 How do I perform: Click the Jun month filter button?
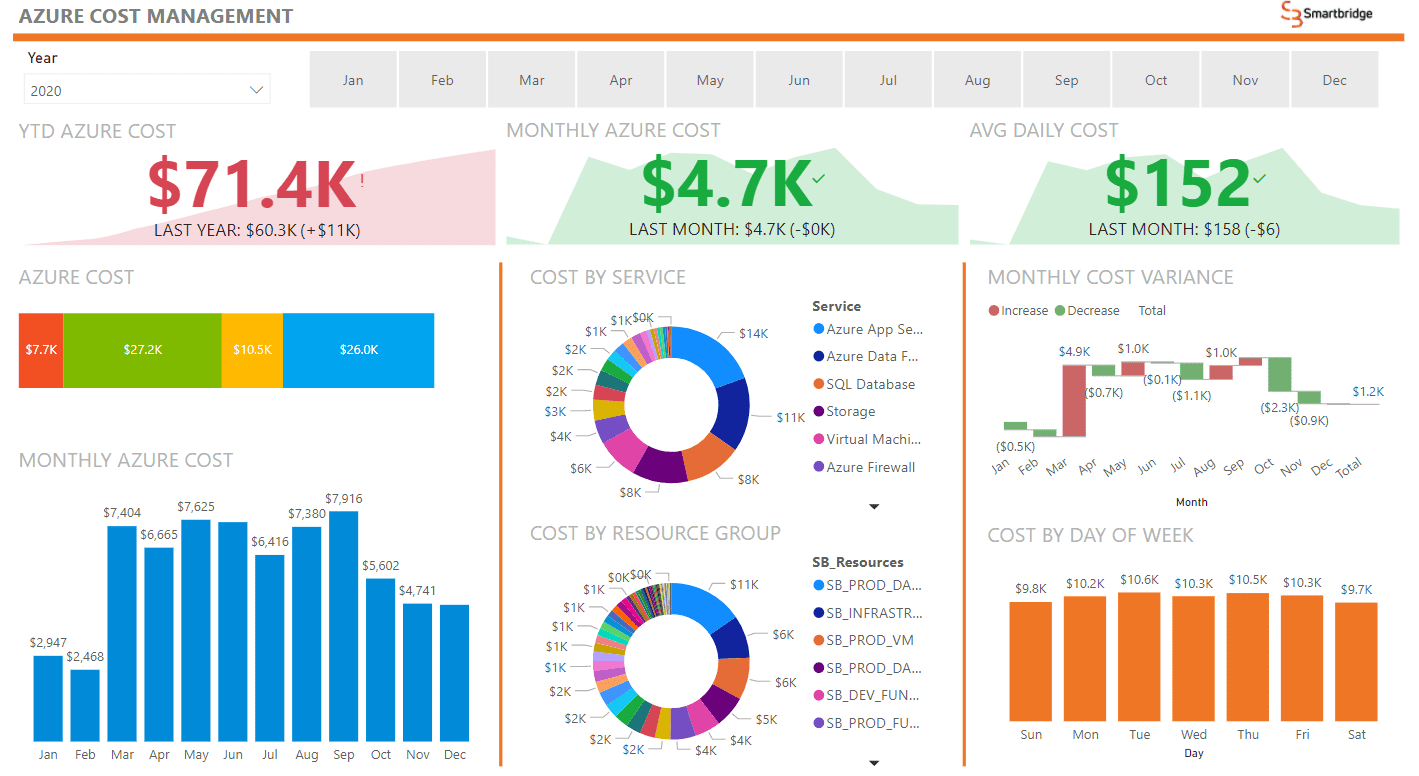point(799,79)
